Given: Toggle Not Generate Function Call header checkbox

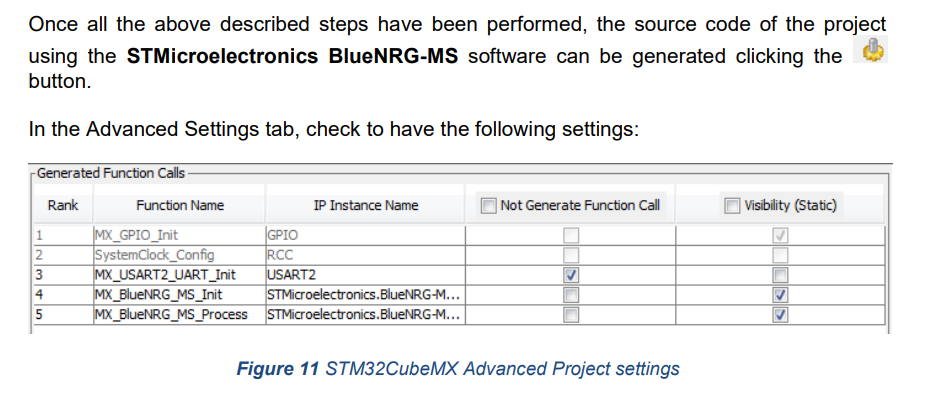Looking at the screenshot, I should [x=489, y=206].
